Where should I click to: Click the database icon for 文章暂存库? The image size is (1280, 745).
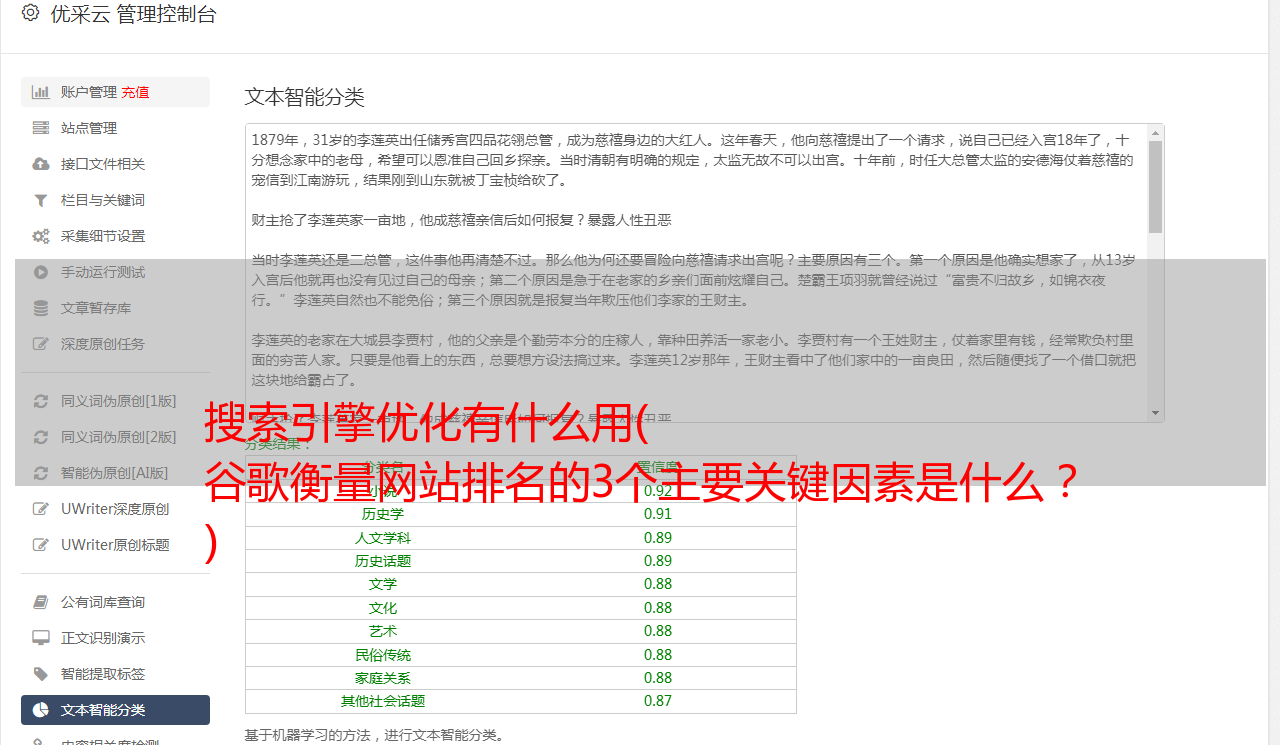[41, 308]
